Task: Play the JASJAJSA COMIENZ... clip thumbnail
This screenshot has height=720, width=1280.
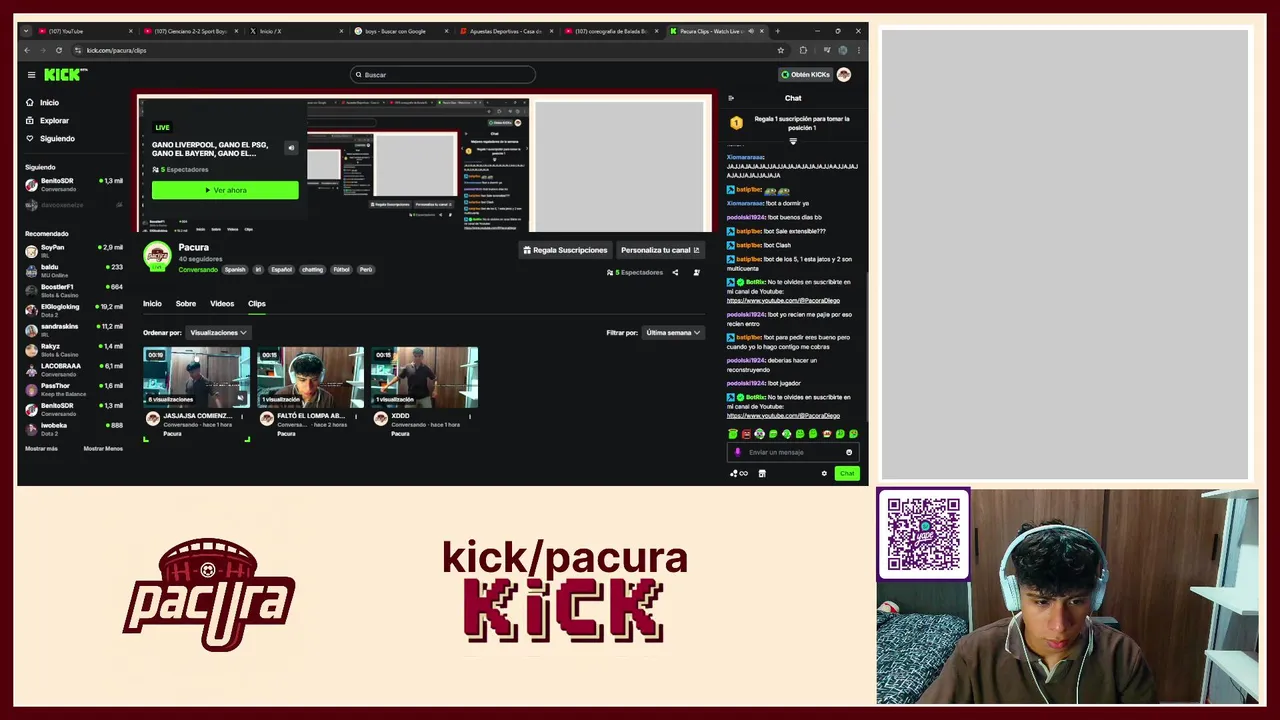Action: click(x=197, y=376)
